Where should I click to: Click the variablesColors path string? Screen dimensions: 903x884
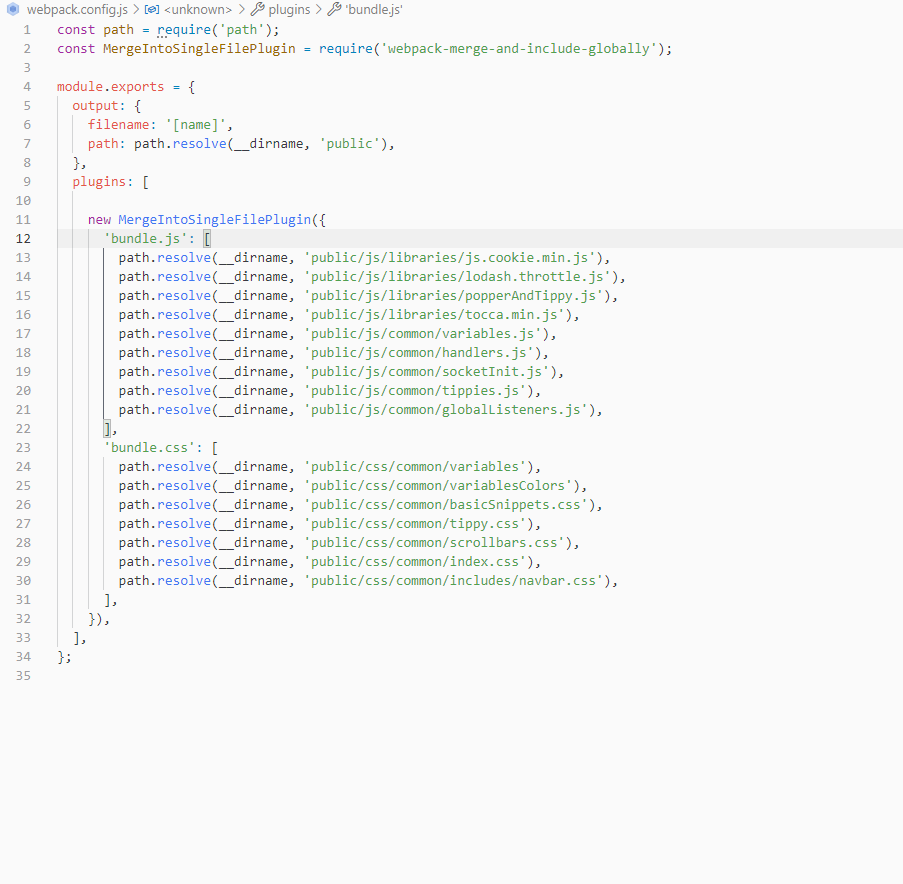438,486
